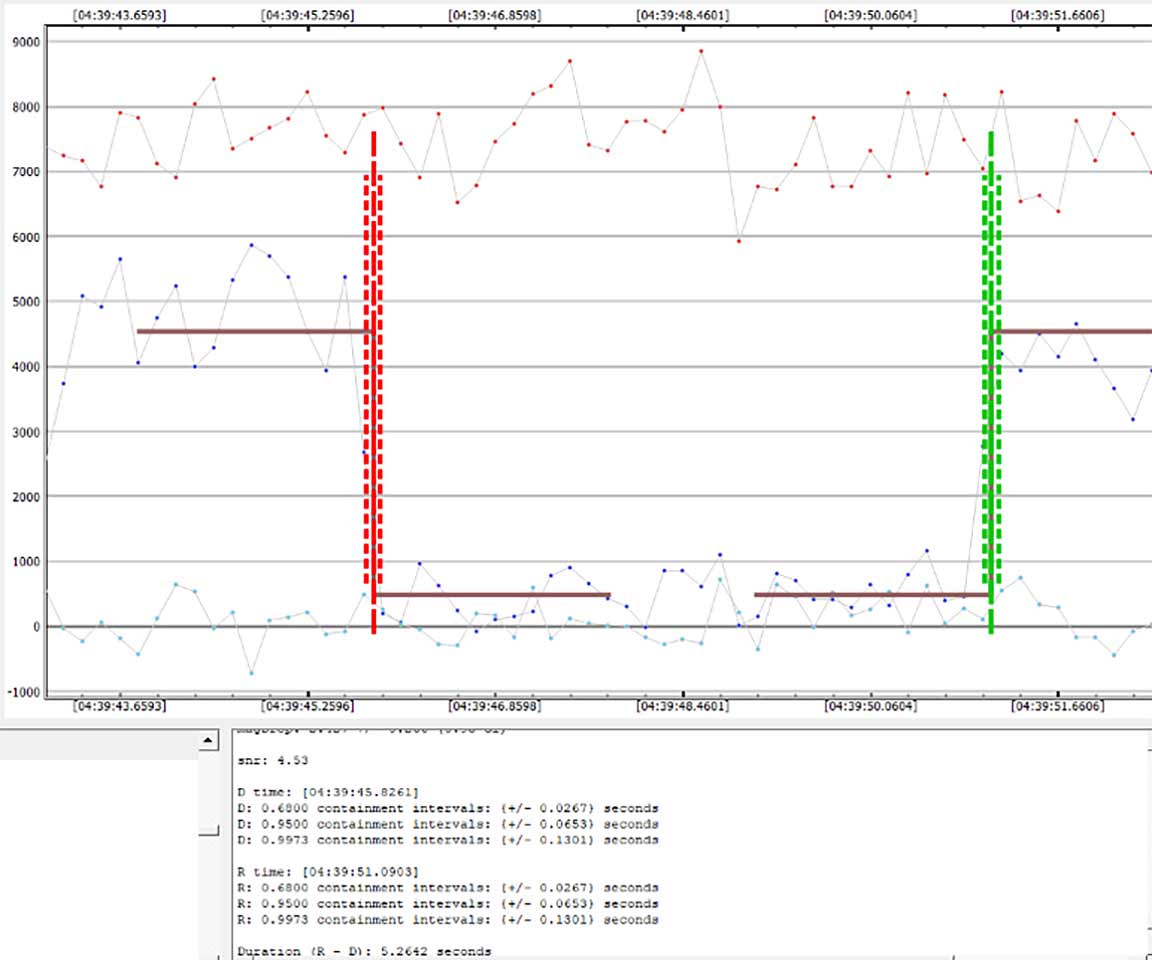Click the 8000 y-axis label
Screen dimensions: 1152x960
[26, 107]
